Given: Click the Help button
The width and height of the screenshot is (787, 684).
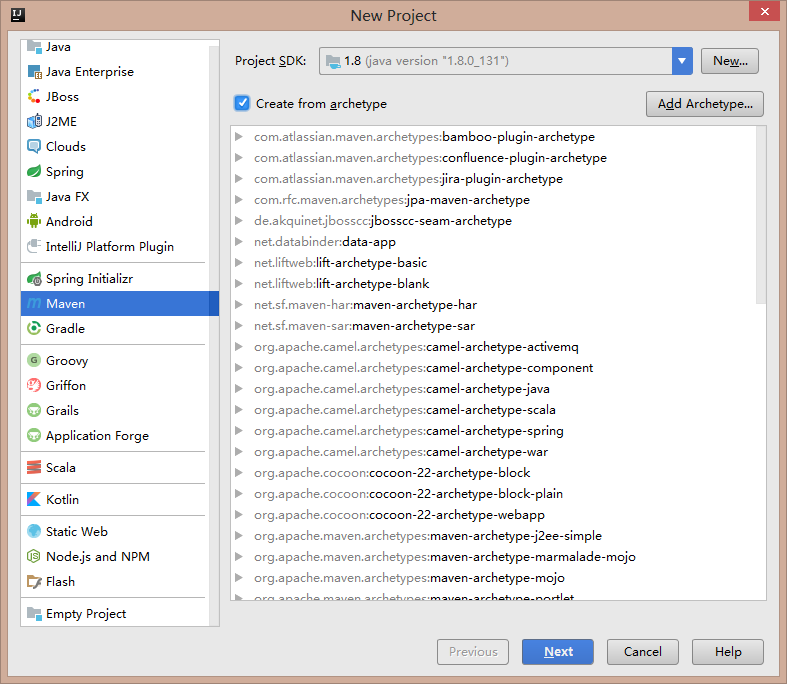Looking at the screenshot, I should pyautogui.click(x=728, y=652).
